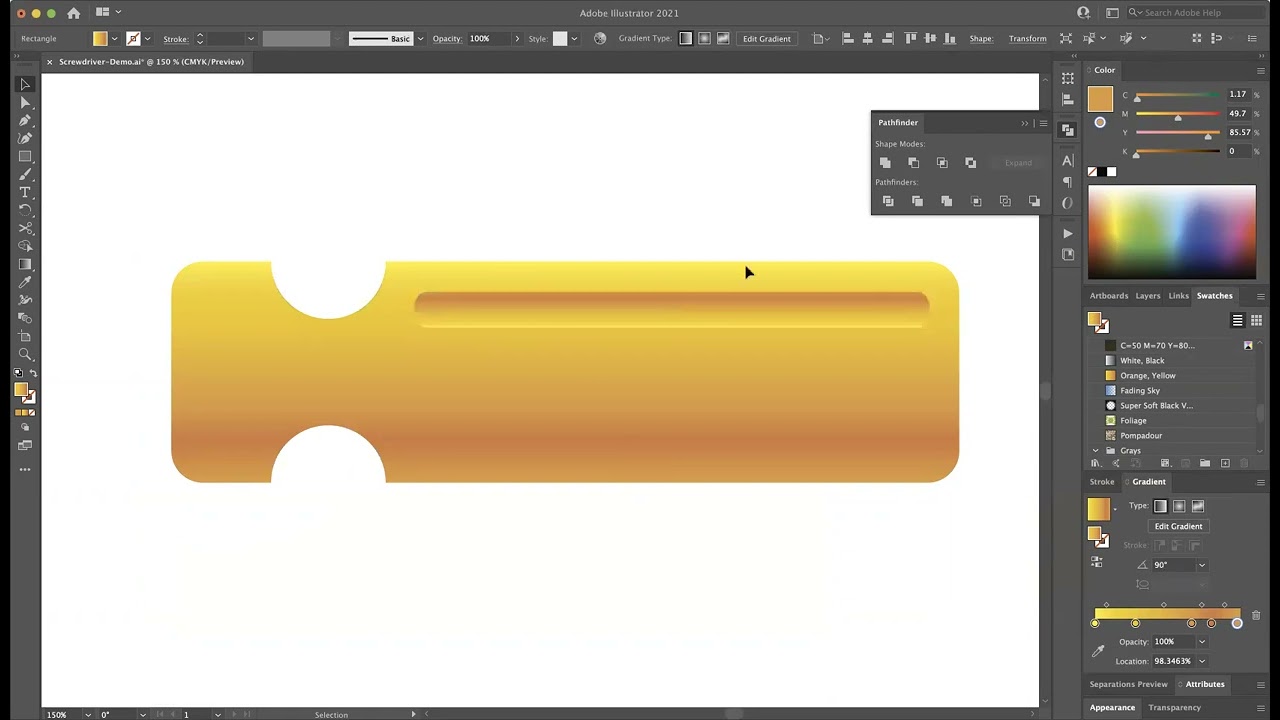Image resolution: width=1280 pixels, height=720 pixels.
Task: Switch Swatches panel to list view
Action: point(1237,320)
